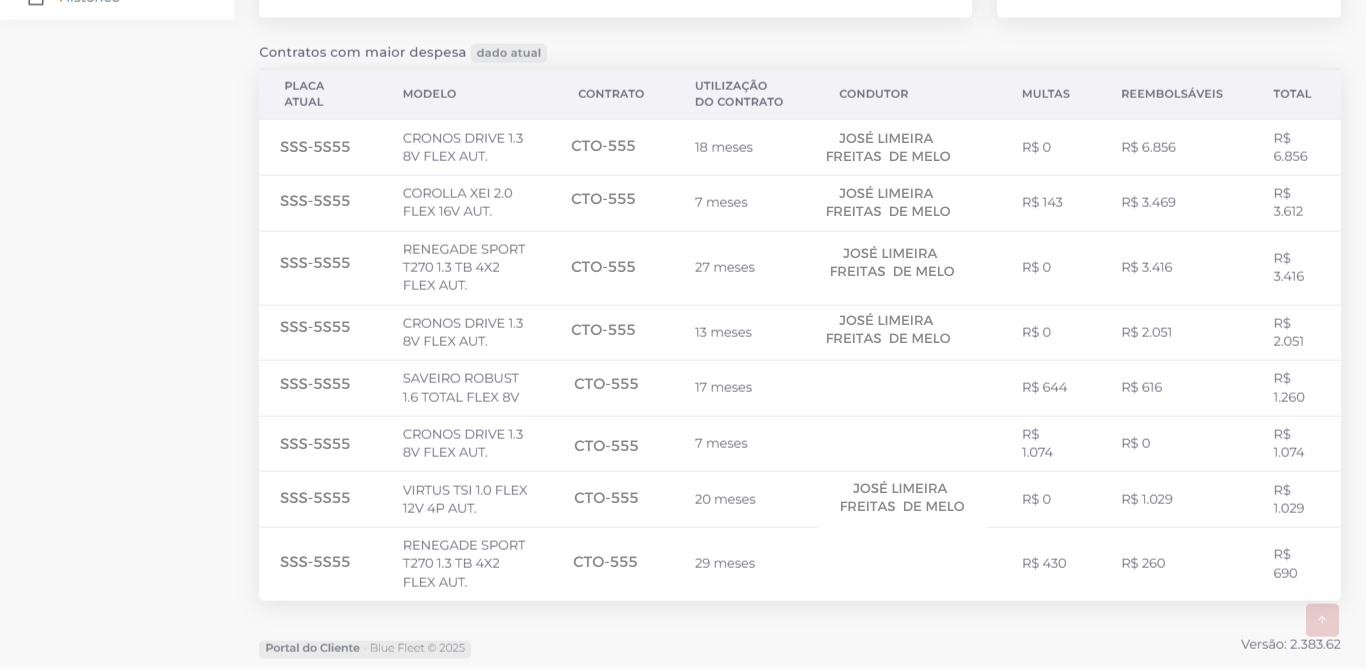Viewport: 1366px width, 669px height.
Task: Click the Utilização do Contrato column header
Action: click(739, 94)
